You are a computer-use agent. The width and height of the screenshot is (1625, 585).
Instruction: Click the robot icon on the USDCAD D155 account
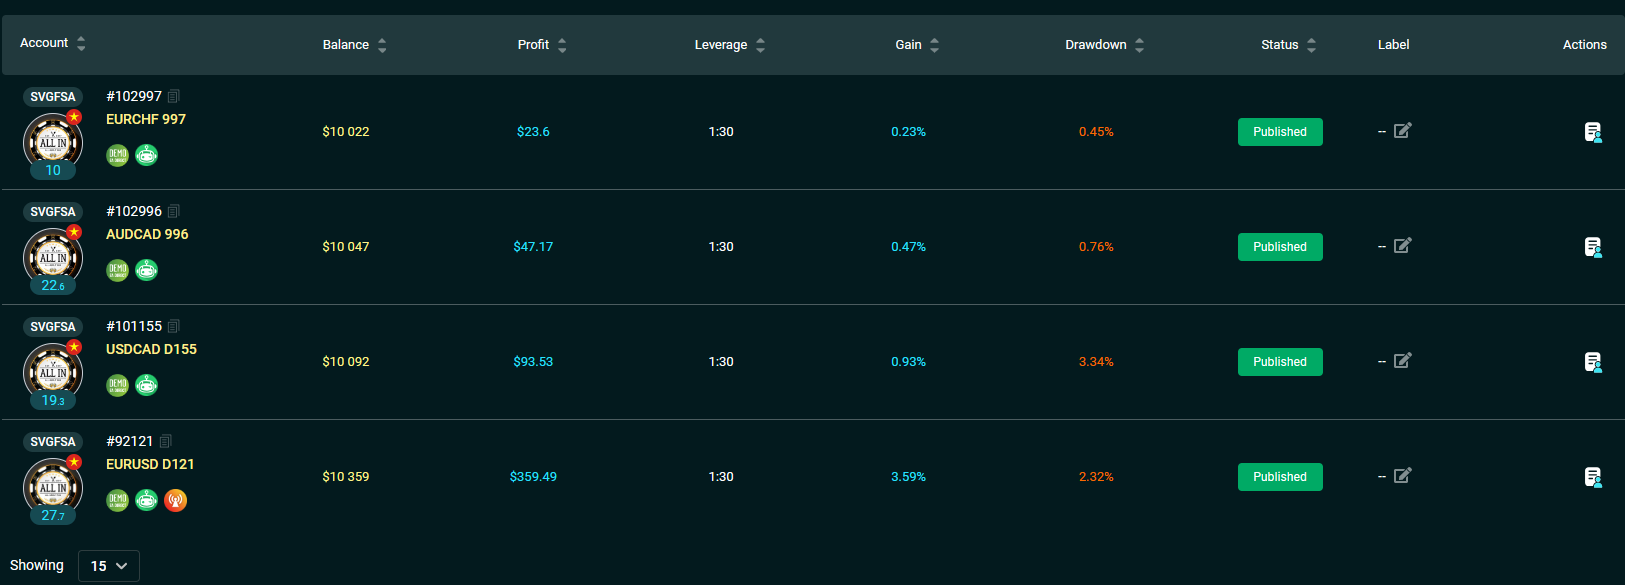[x=147, y=385]
